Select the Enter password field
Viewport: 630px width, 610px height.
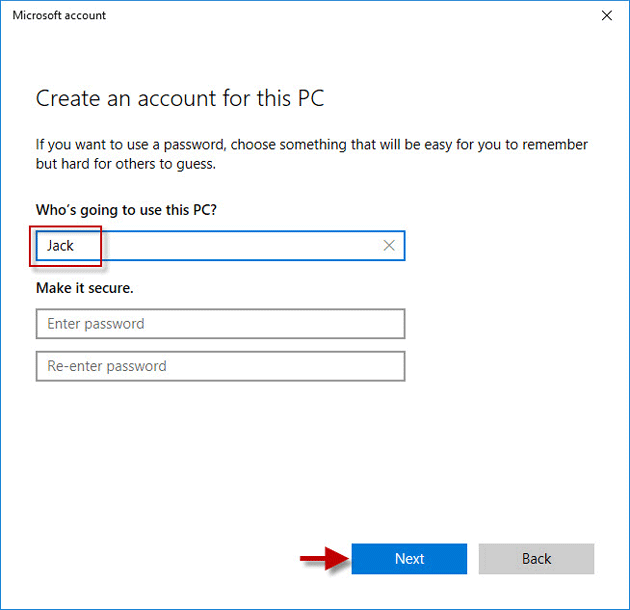pos(220,324)
